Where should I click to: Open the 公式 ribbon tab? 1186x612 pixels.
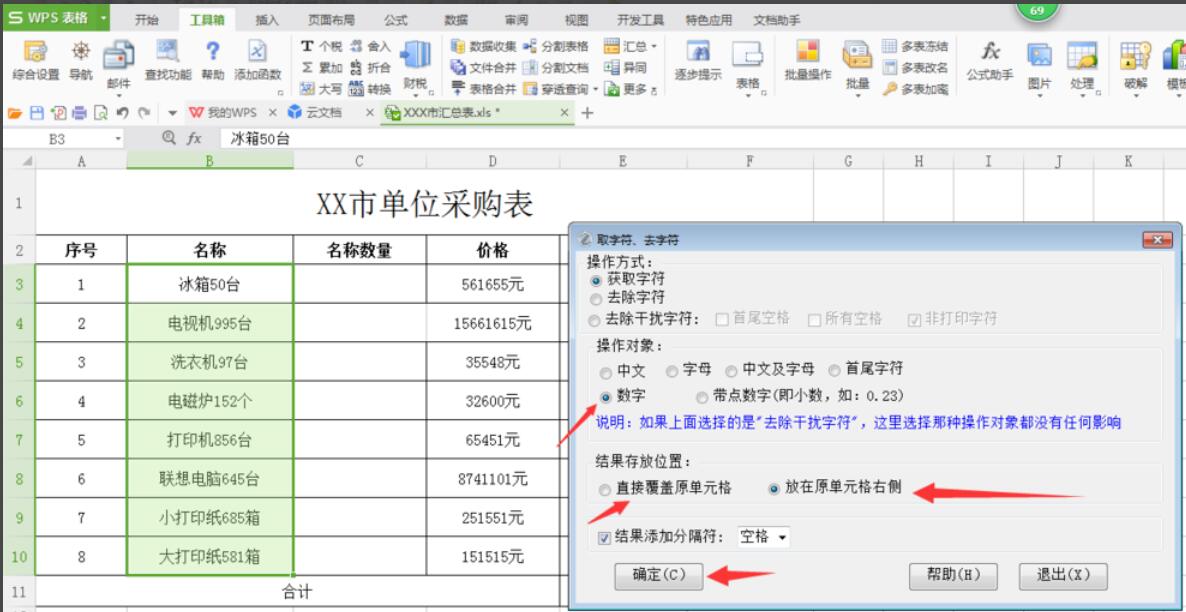396,20
